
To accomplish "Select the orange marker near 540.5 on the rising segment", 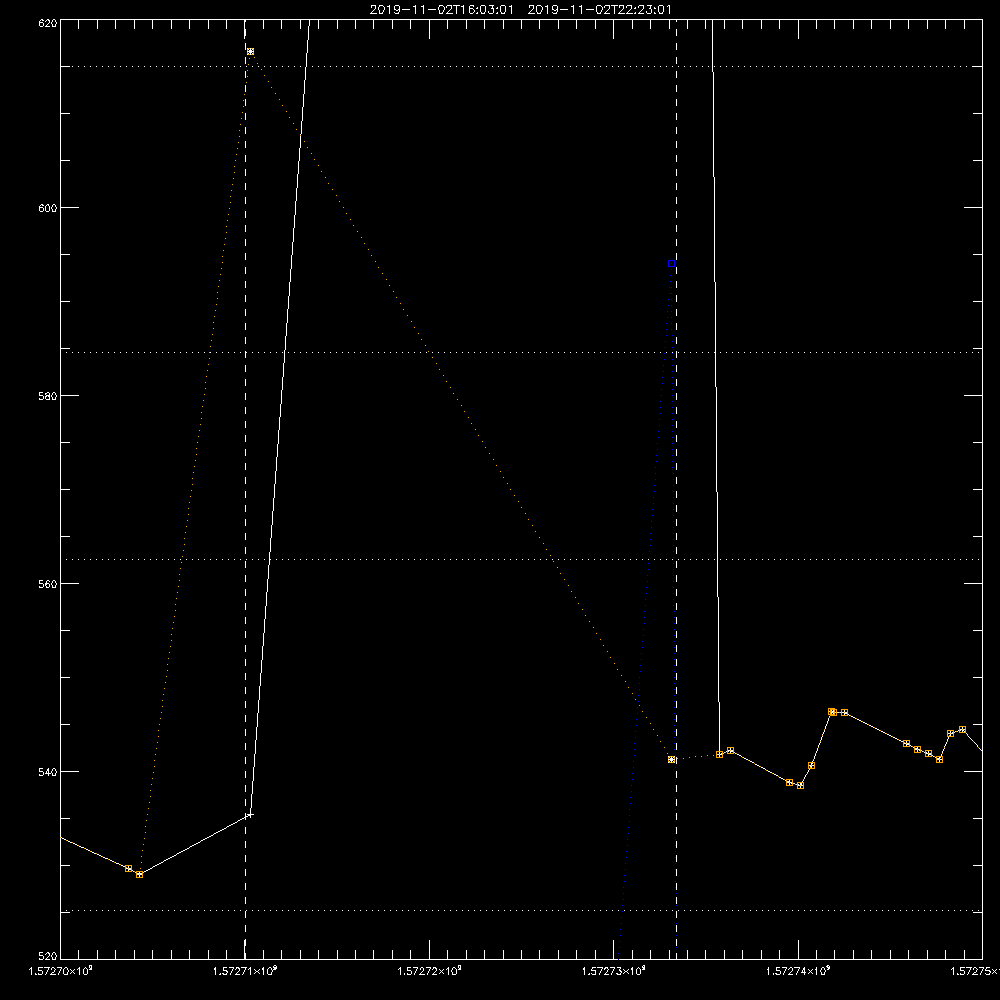I will tap(811, 765).
